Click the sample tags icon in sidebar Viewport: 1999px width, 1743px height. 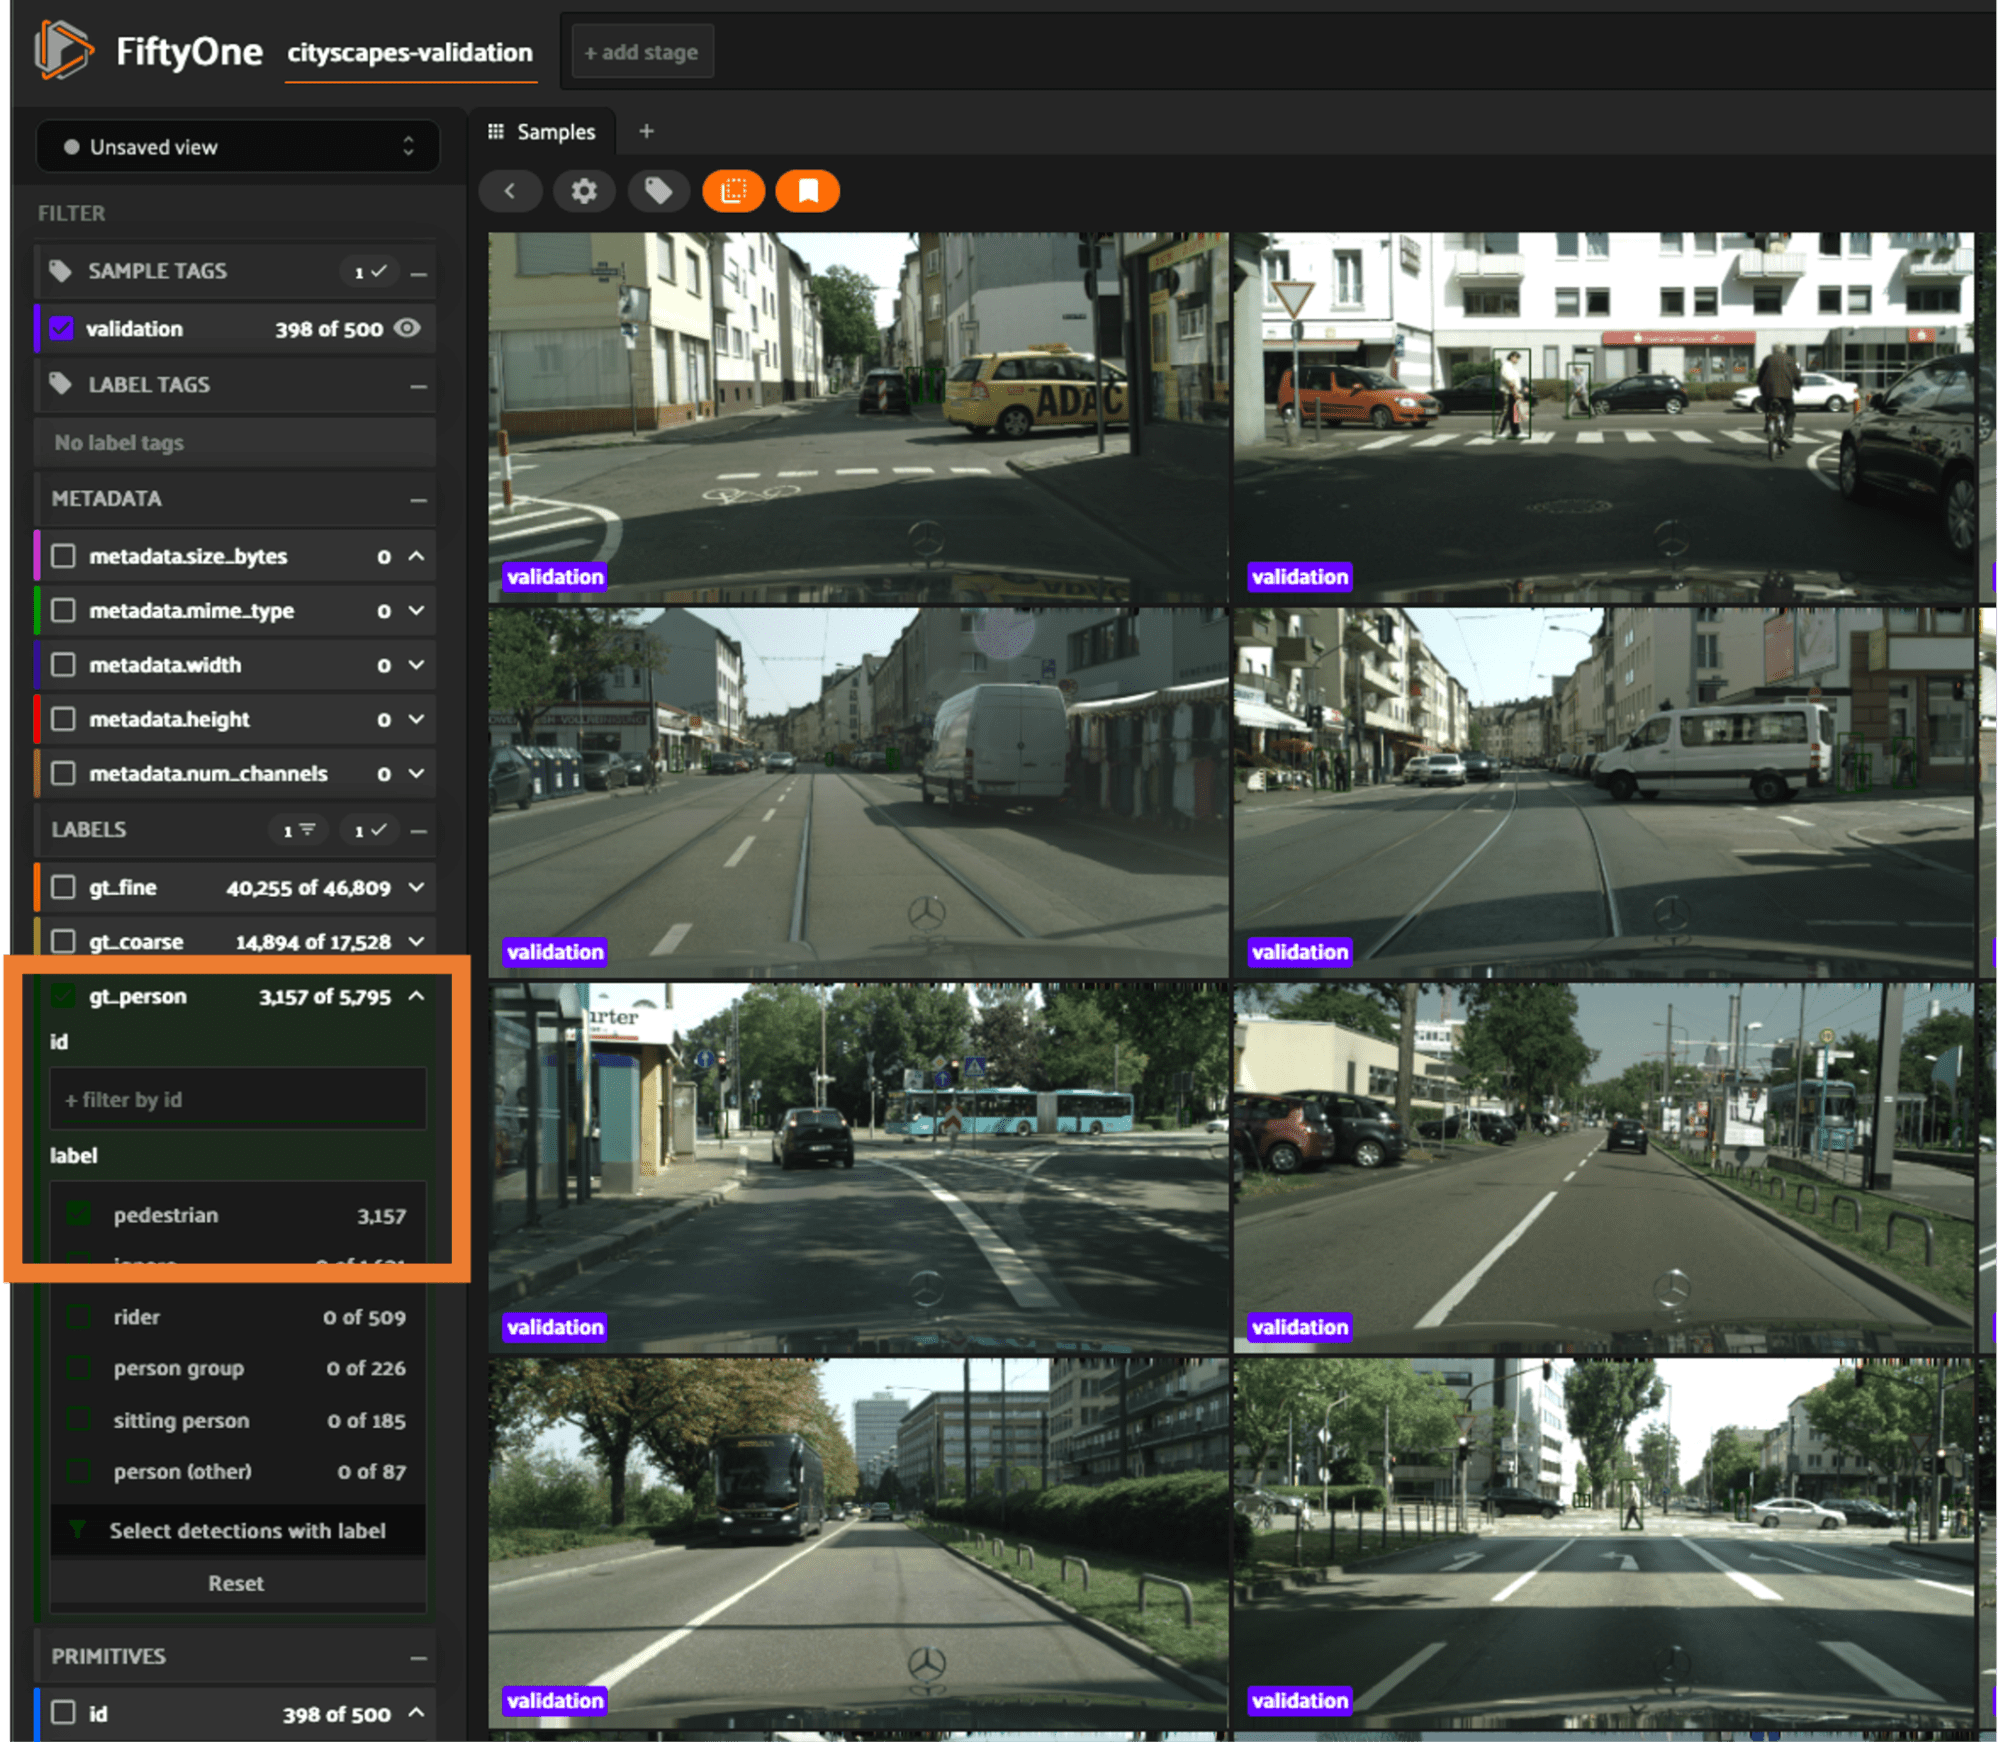(x=61, y=271)
